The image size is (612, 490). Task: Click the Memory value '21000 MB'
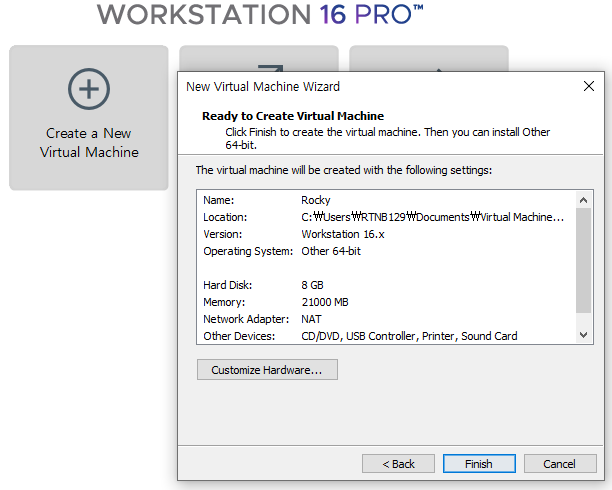[325, 302]
